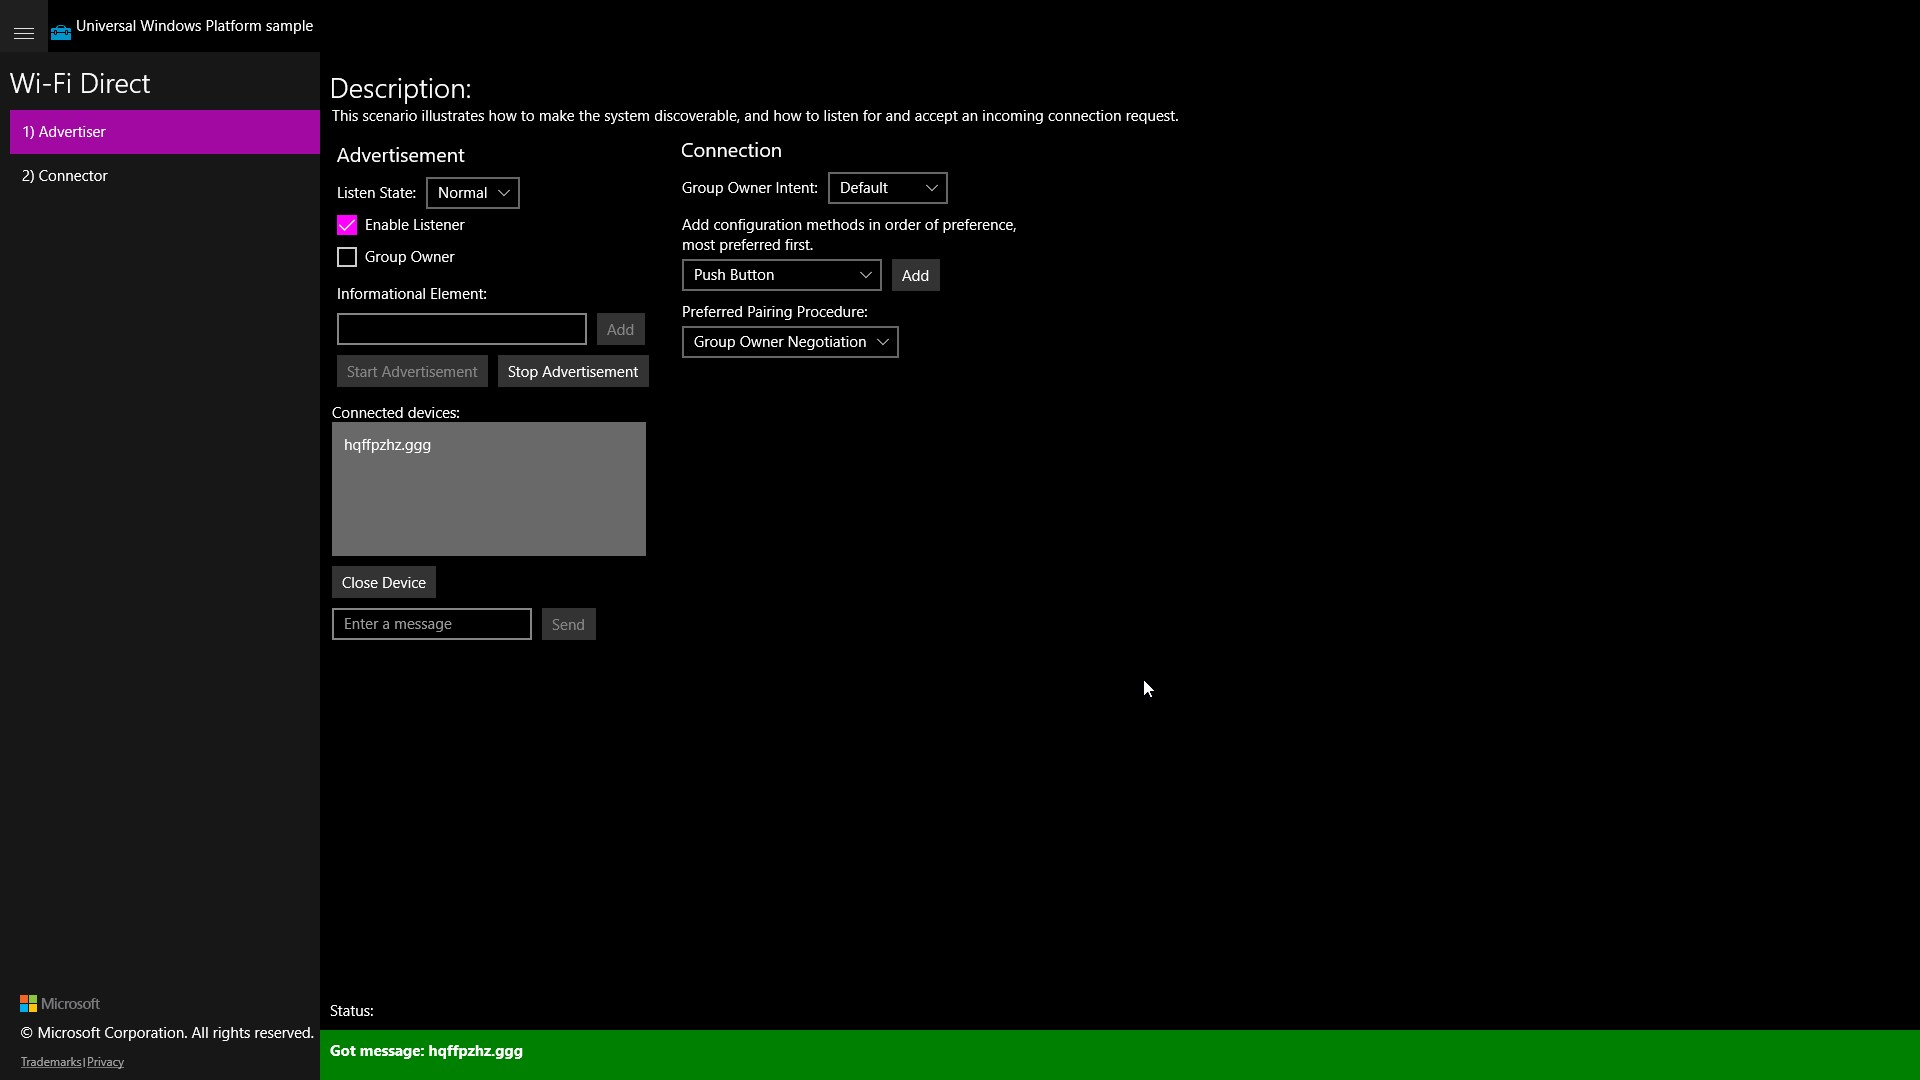The height and width of the screenshot is (1080, 1920).
Task: Select the 1) Advertiser scenario
Action: click(x=165, y=132)
